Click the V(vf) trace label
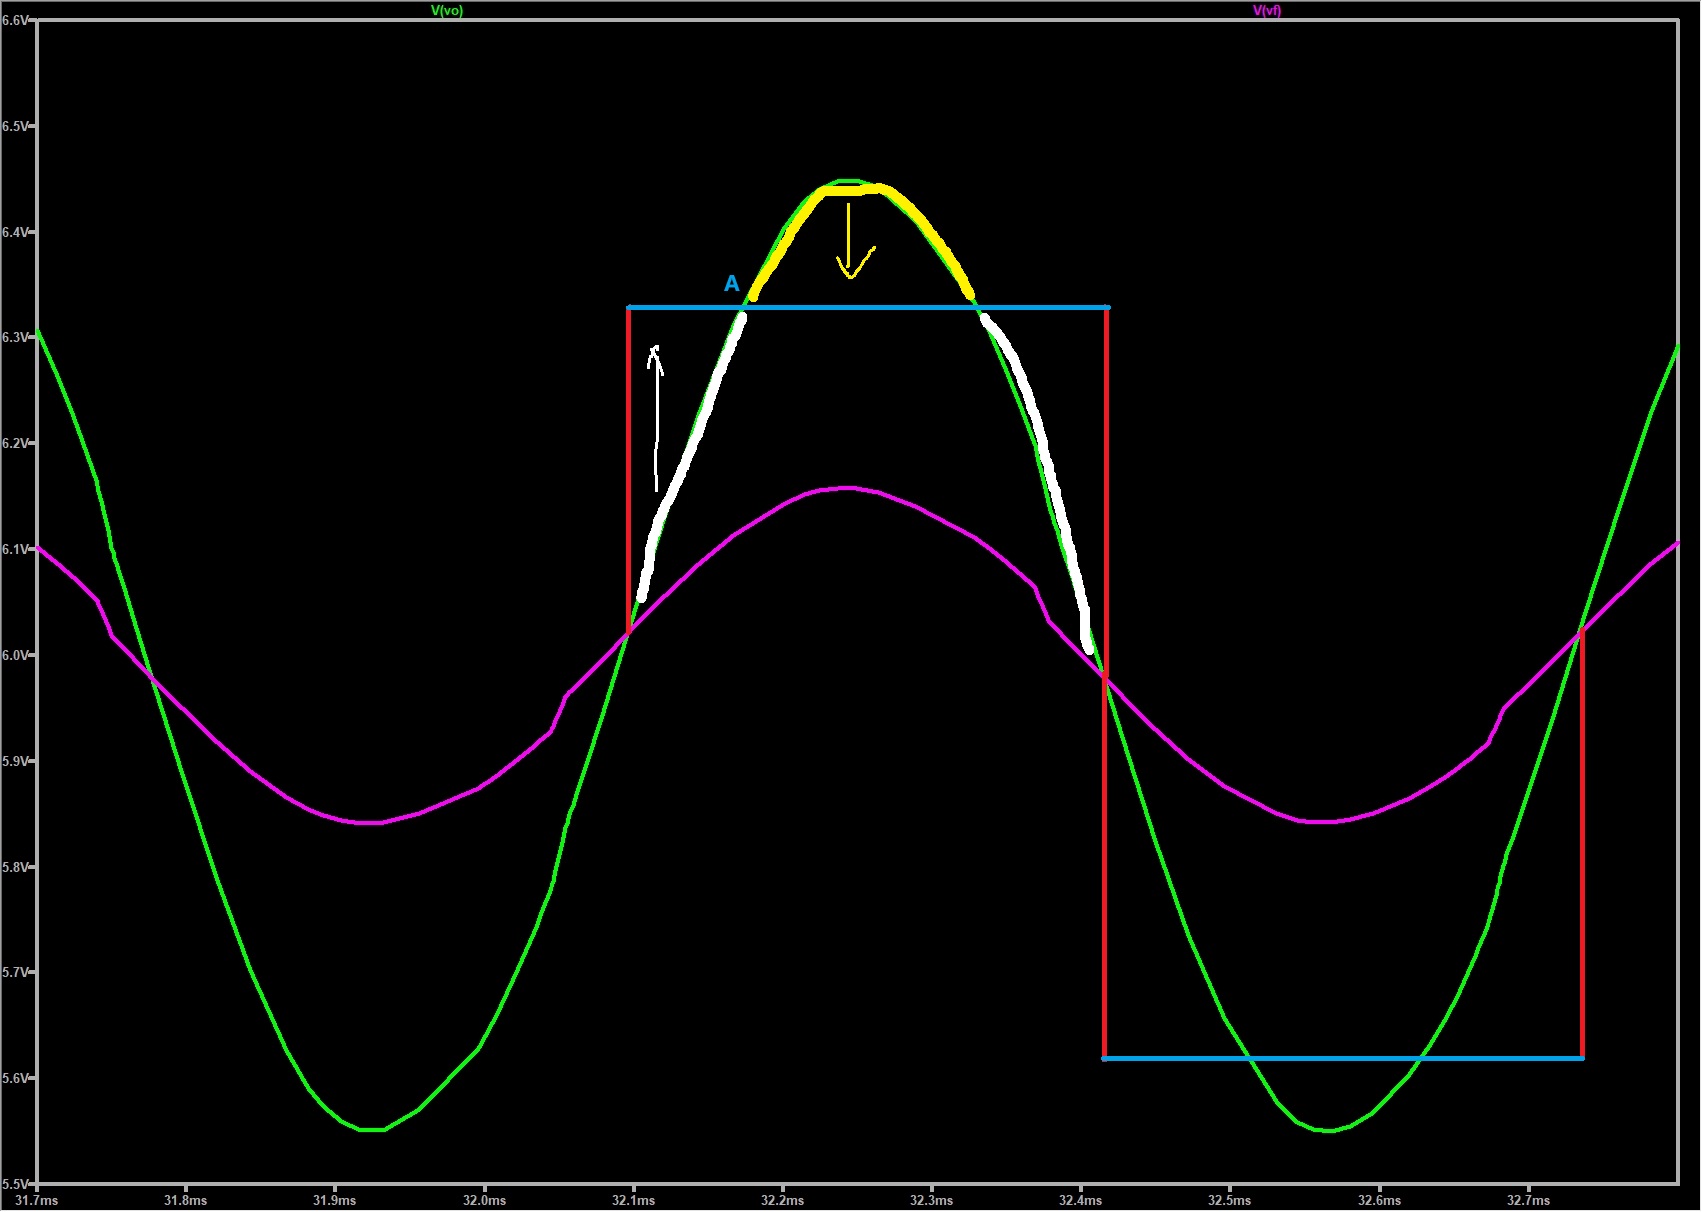Screen dimensions: 1702x1212 pyautogui.click(x=1267, y=11)
